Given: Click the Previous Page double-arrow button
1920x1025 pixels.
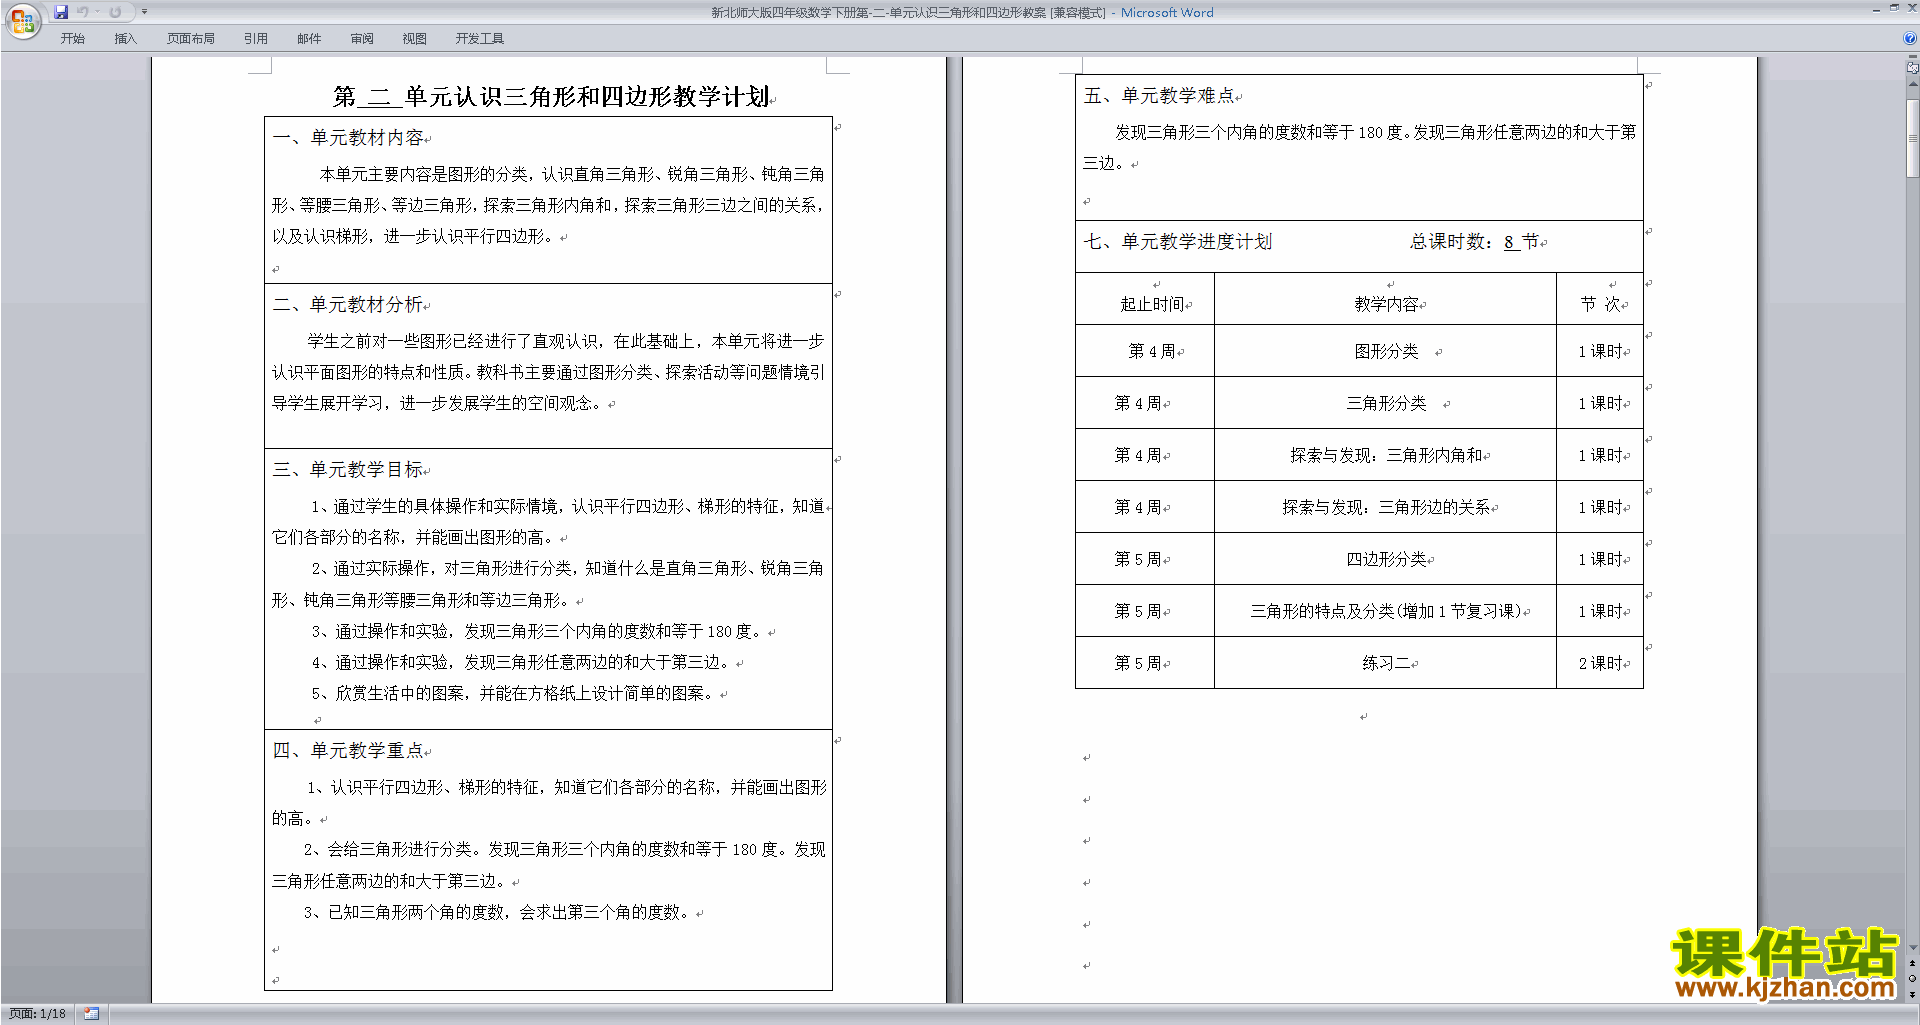Looking at the screenshot, I should coord(1913,964).
